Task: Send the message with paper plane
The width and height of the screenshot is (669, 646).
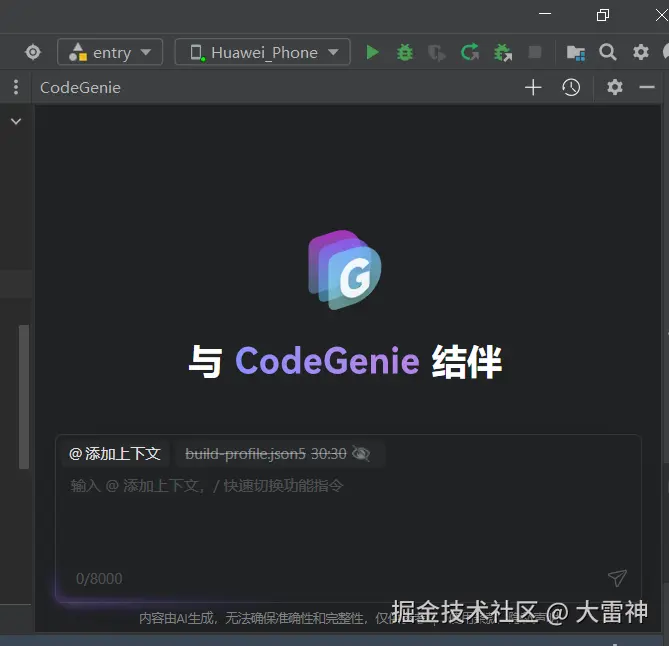Action: point(617,579)
